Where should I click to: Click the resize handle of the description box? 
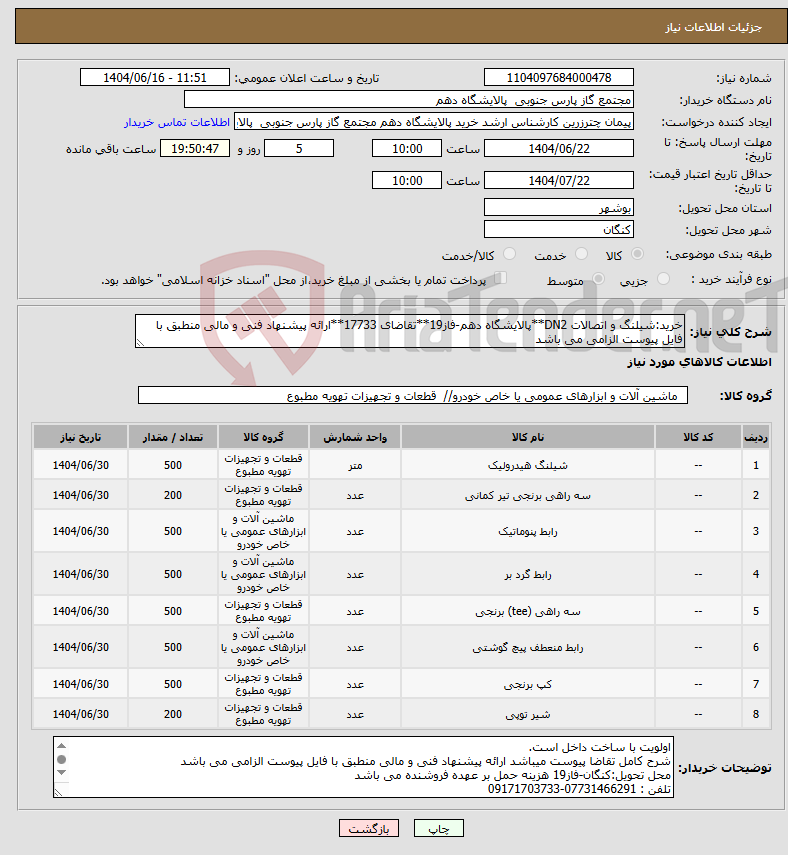(140, 343)
